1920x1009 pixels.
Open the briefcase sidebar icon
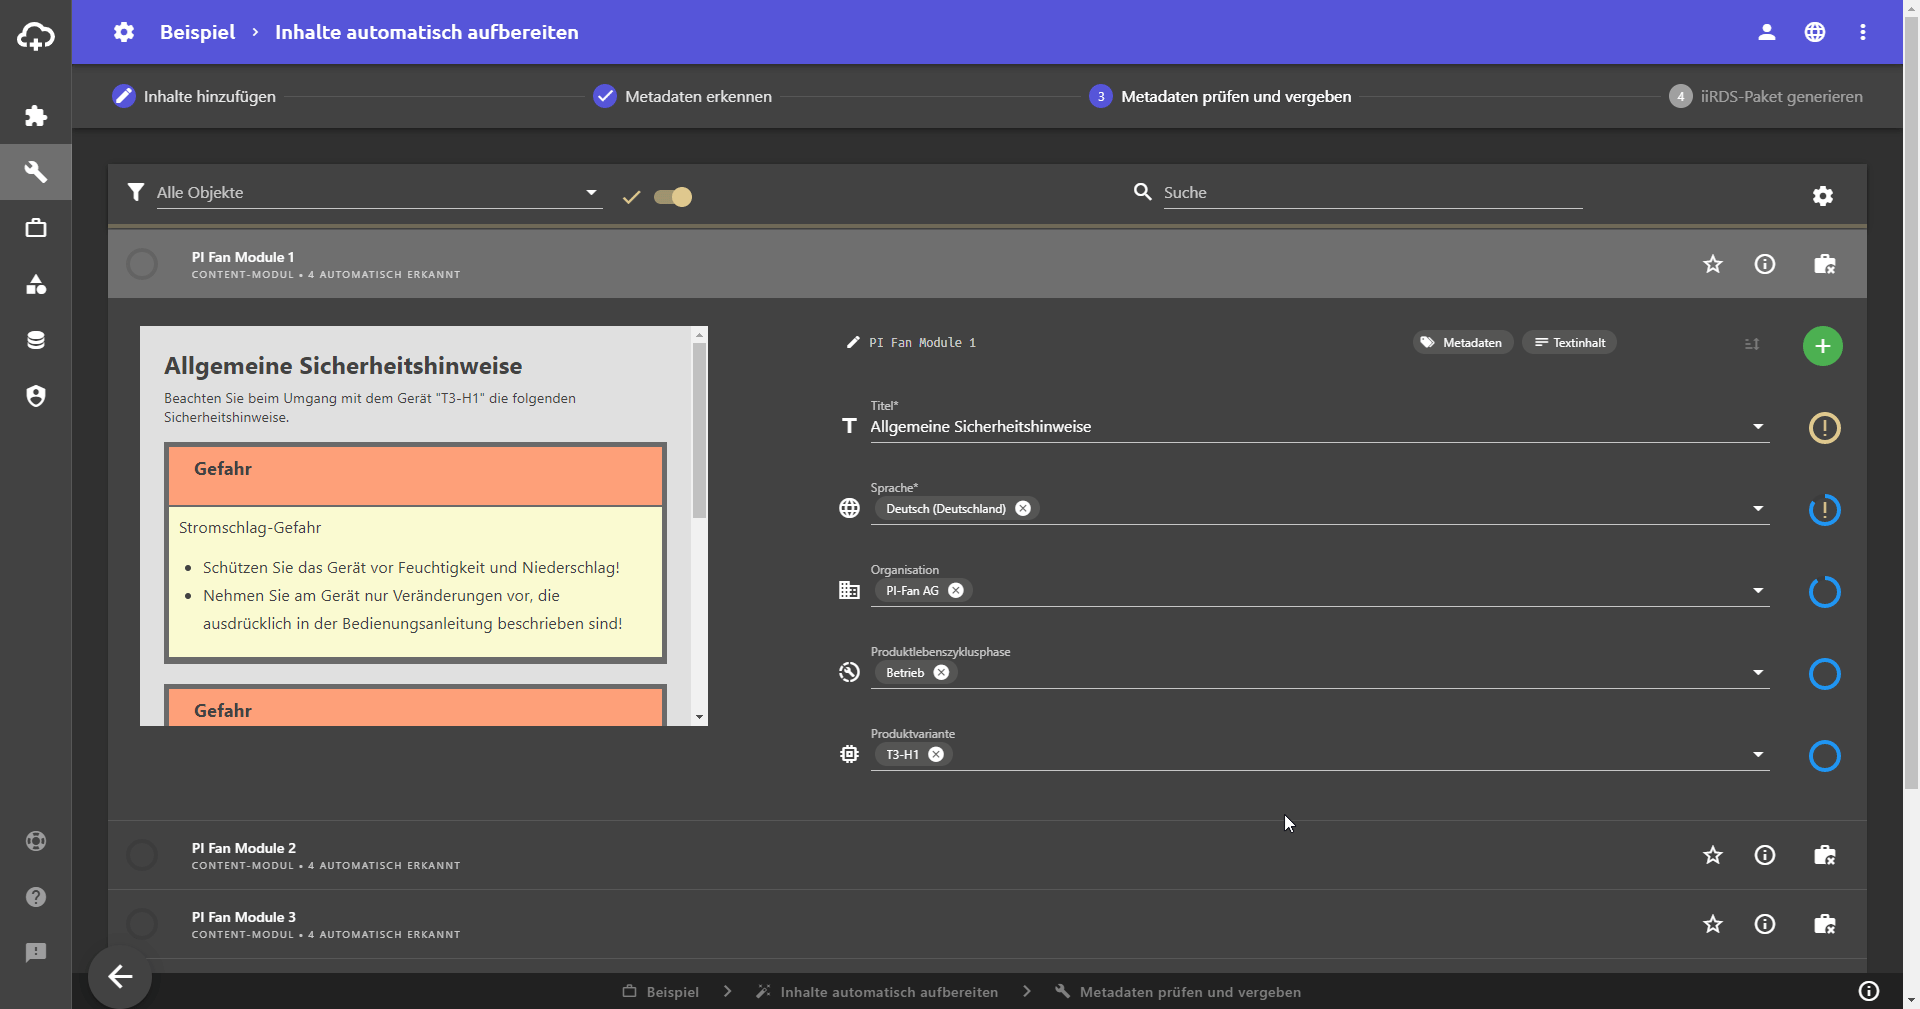(36, 228)
